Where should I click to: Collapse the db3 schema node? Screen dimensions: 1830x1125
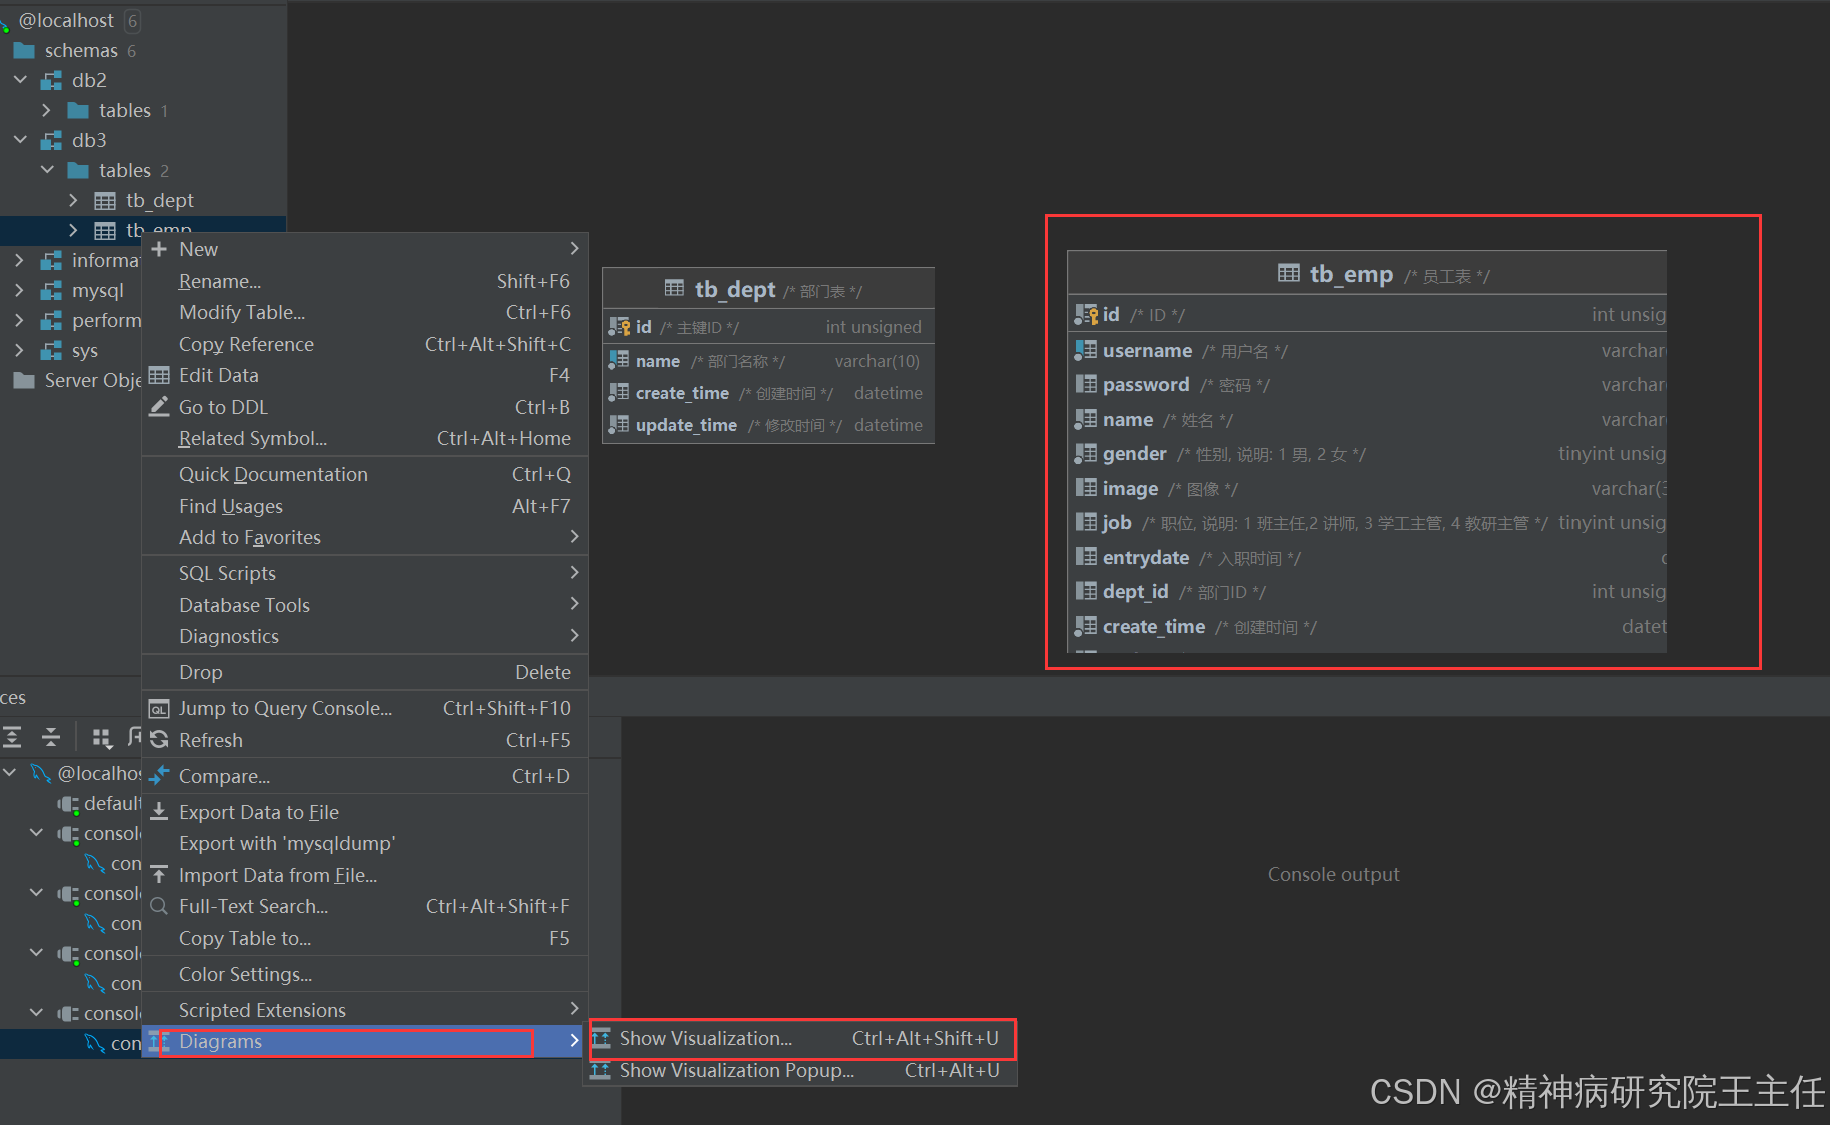click(20, 140)
